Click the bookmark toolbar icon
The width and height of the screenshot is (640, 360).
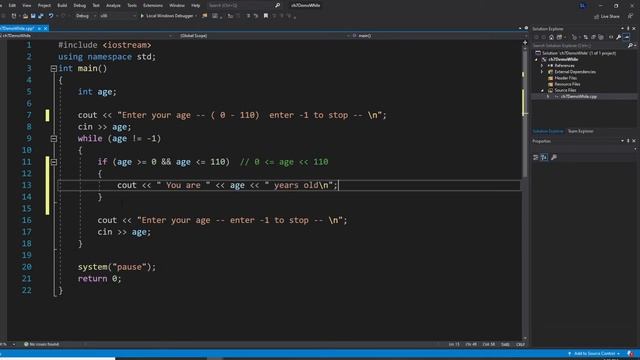point(266,16)
